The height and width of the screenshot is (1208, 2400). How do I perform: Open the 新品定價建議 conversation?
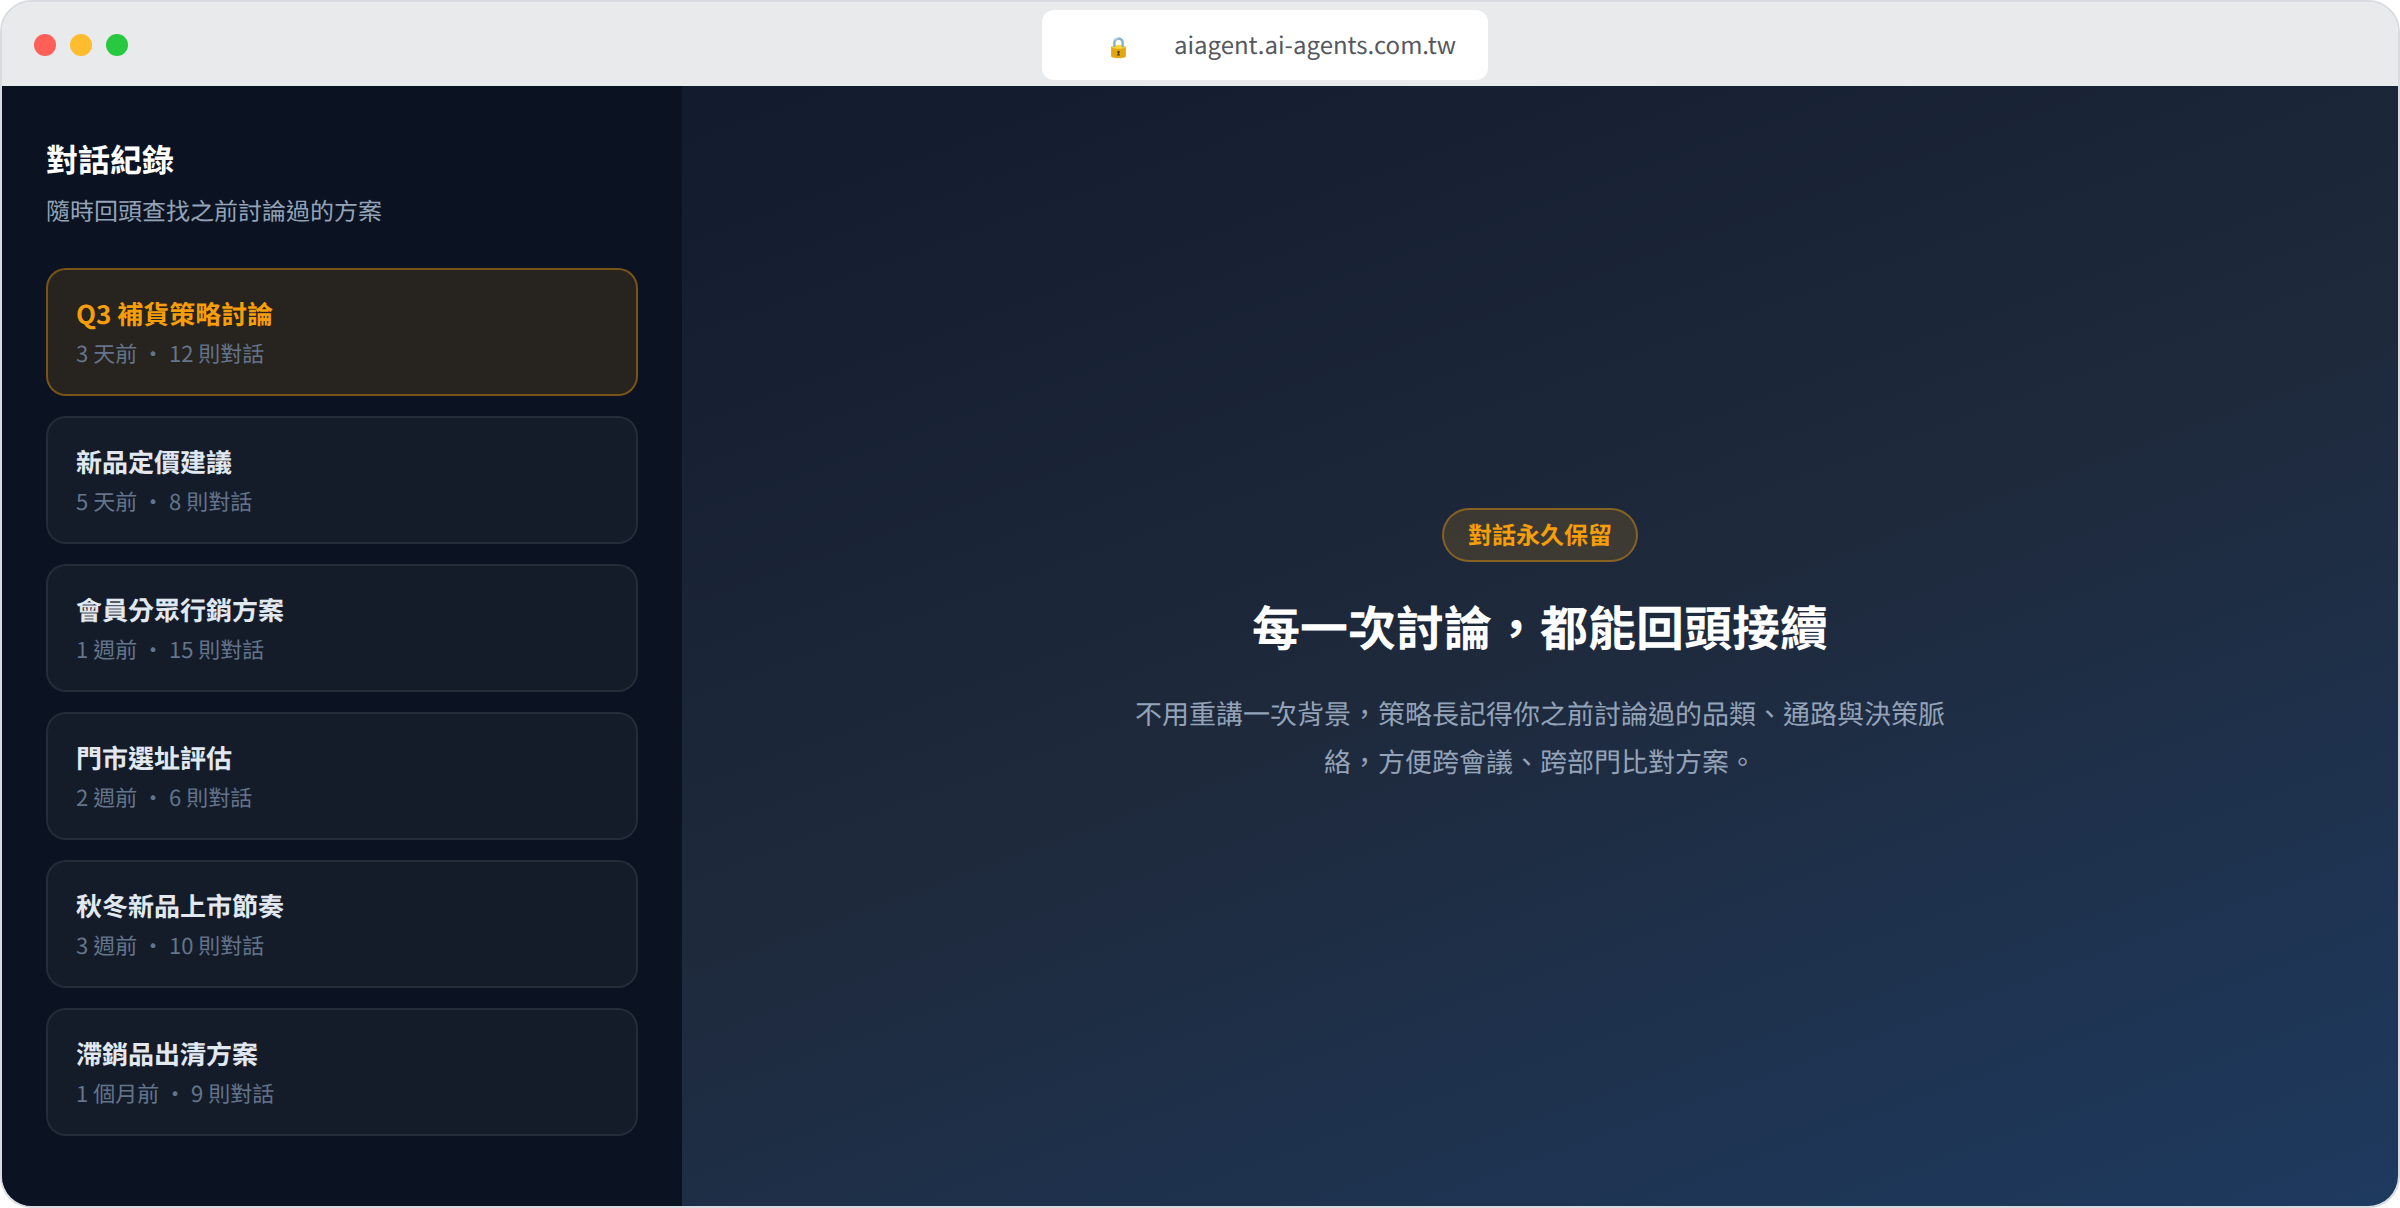click(342, 480)
